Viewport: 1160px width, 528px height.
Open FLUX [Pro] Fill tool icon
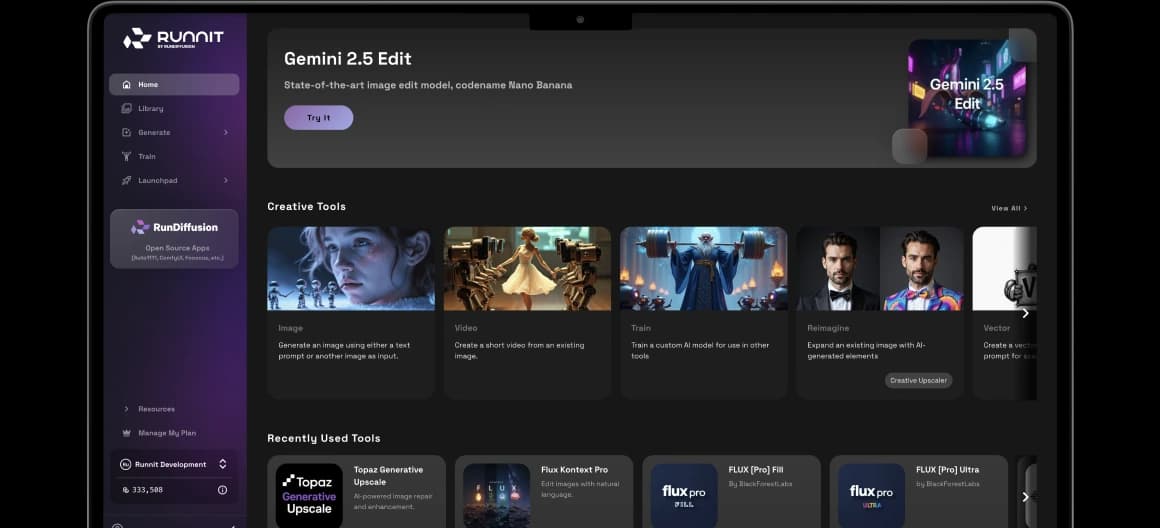684,495
